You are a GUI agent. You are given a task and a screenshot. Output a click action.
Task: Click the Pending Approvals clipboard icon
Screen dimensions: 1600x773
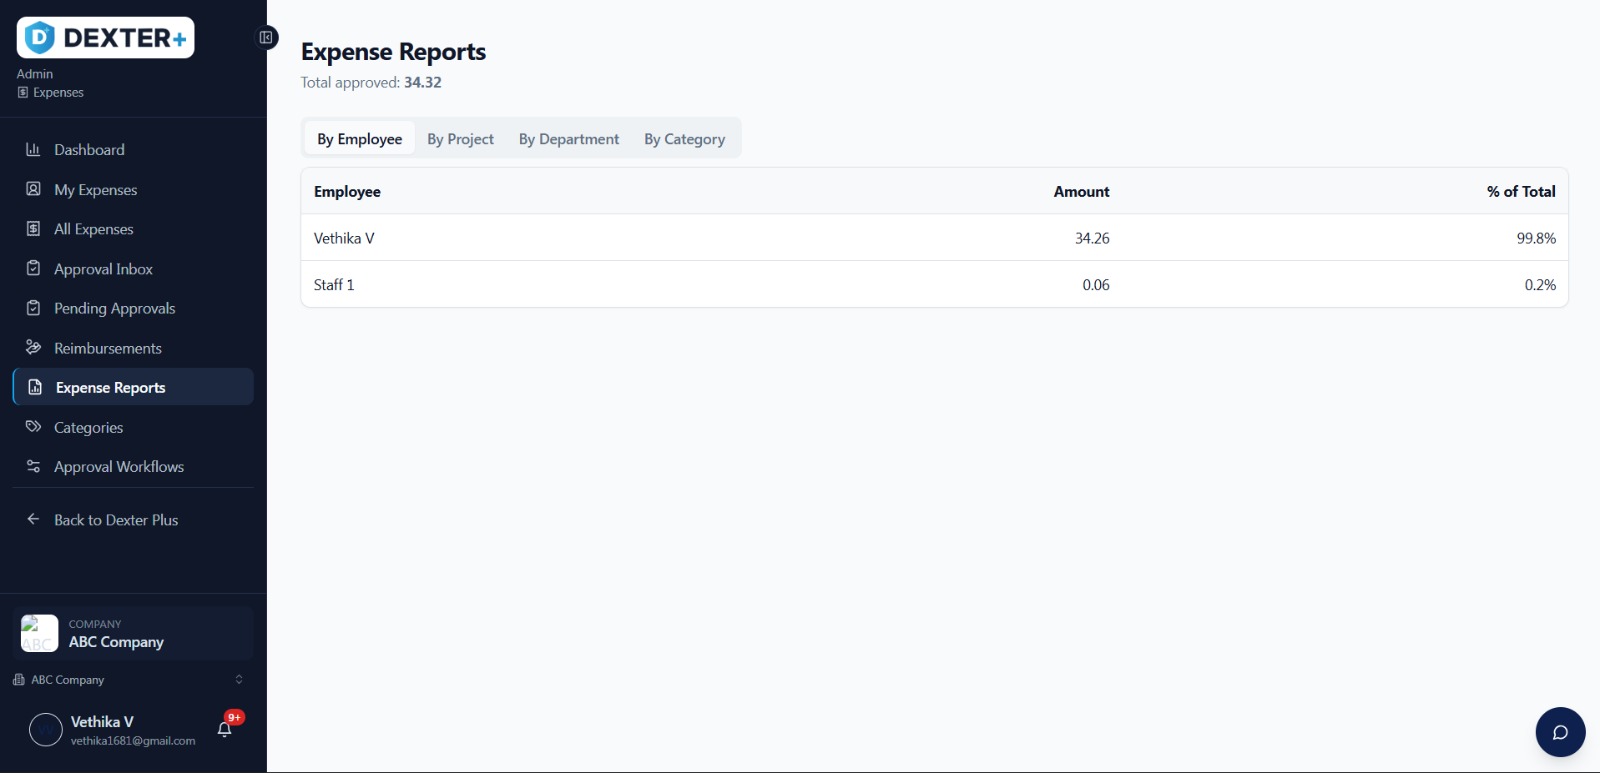pos(33,308)
